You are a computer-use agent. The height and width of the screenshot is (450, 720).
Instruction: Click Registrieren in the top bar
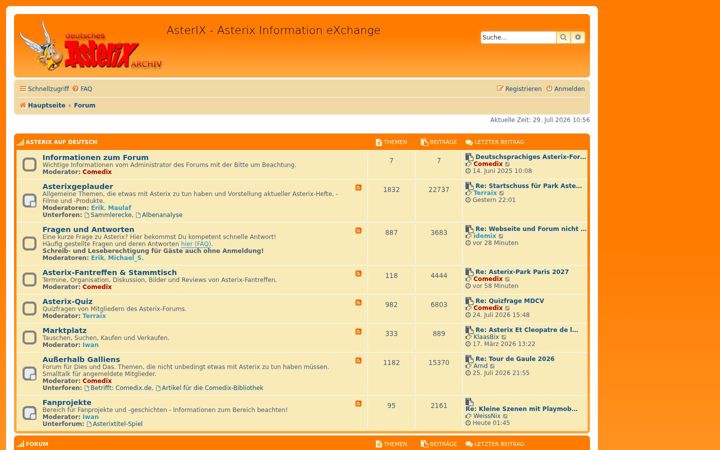[x=519, y=89]
